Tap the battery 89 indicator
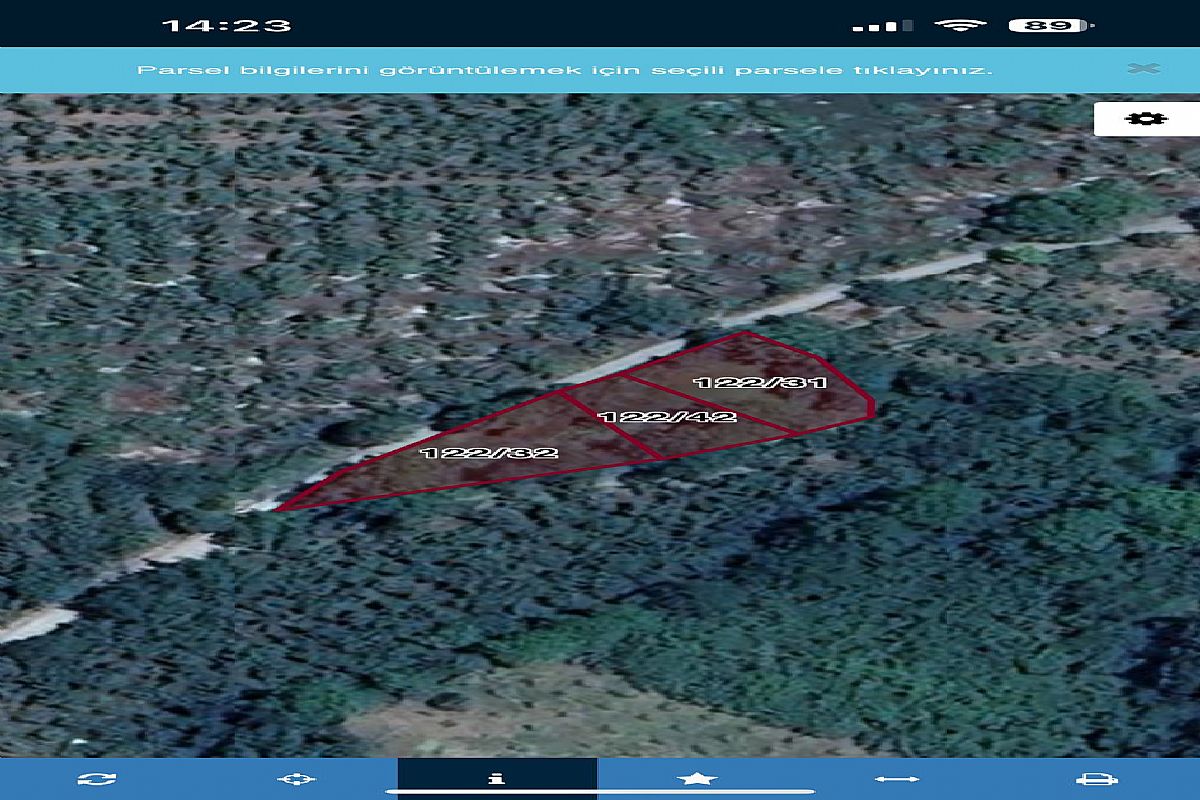This screenshot has width=1200, height=800. click(x=1050, y=25)
